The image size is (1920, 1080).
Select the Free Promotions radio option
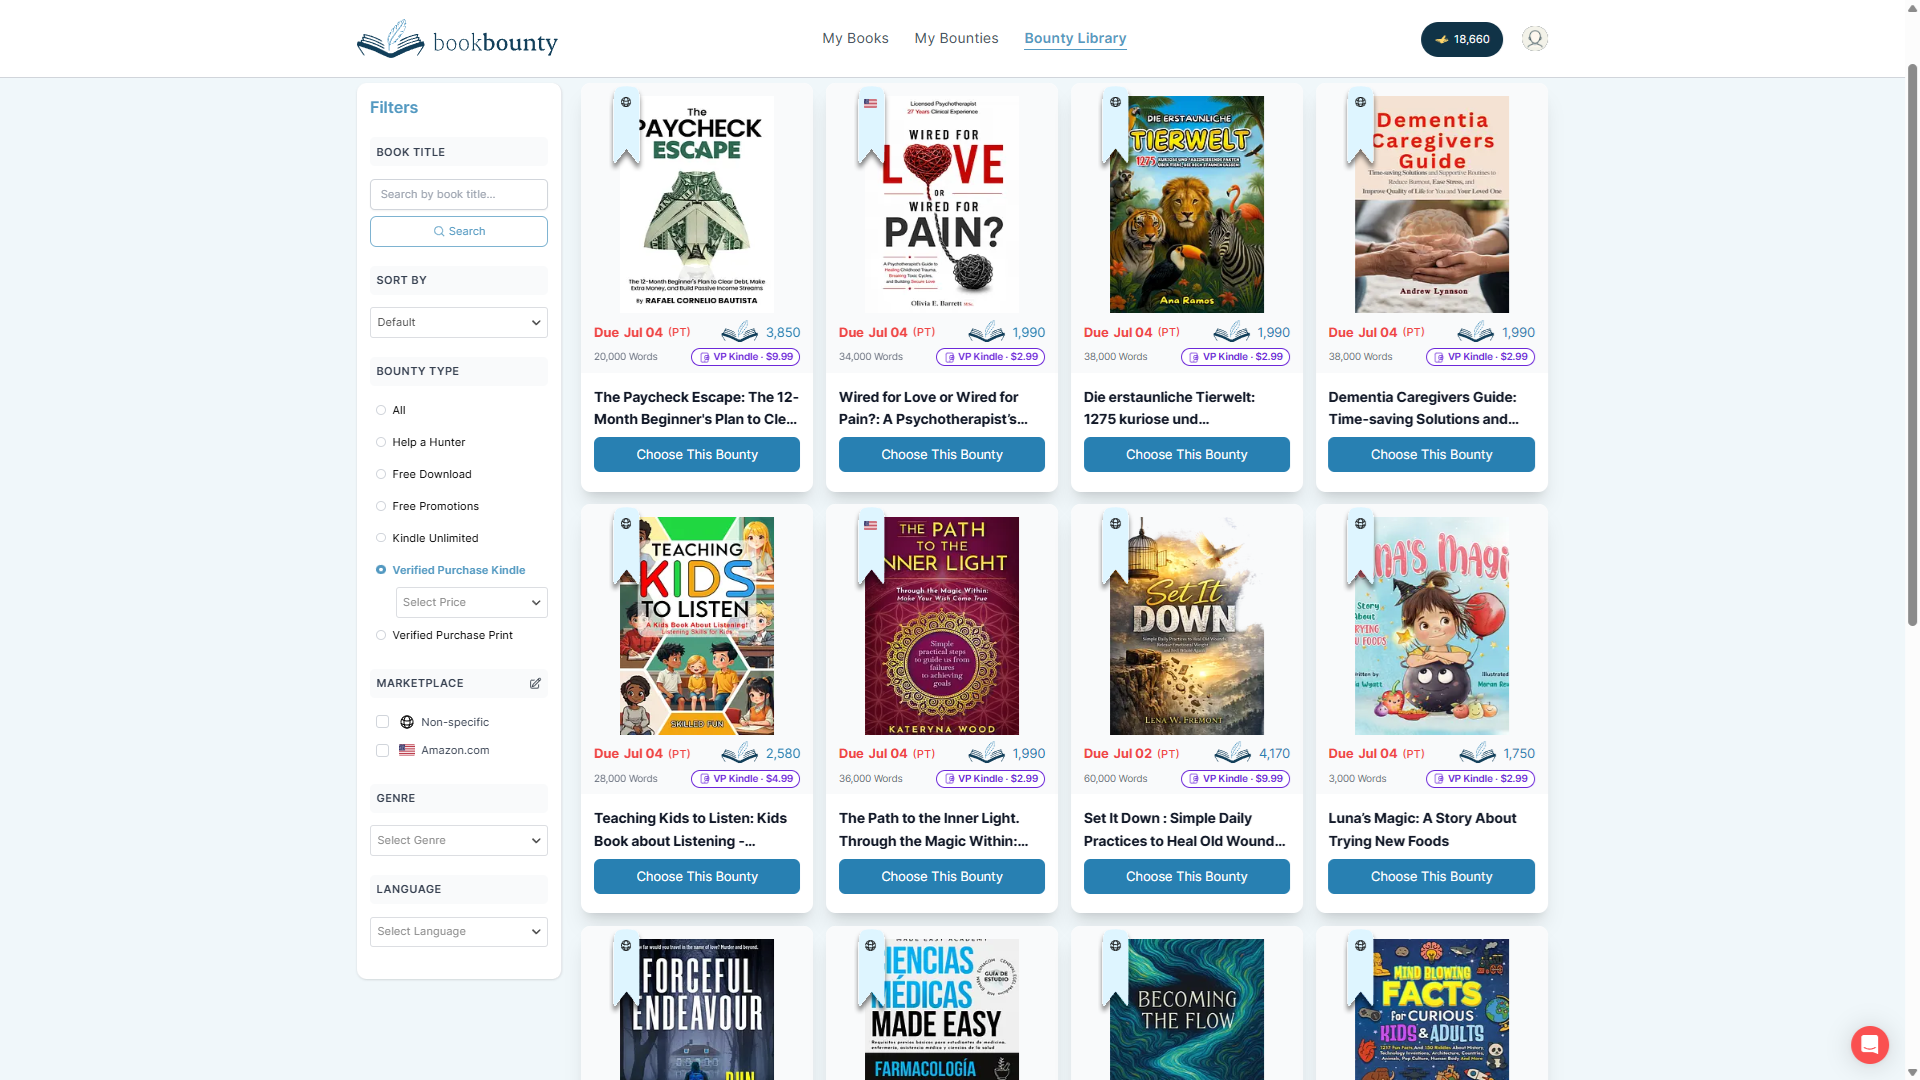click(381, 506)
